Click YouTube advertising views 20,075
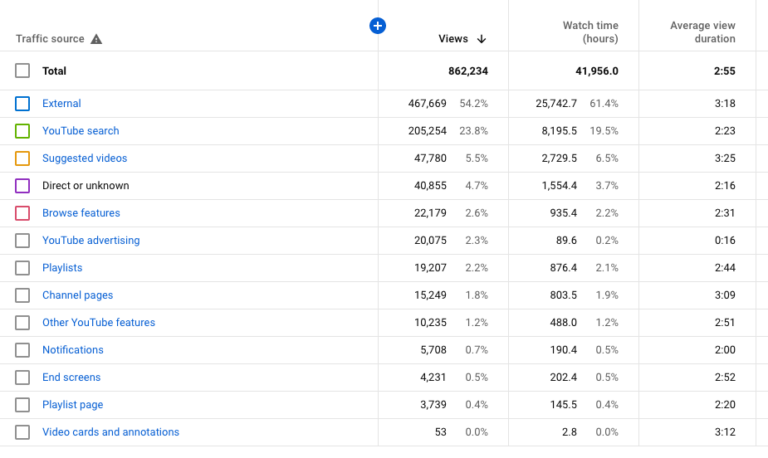The width and height of the screenshot is (768, 458). coord(430,241)
